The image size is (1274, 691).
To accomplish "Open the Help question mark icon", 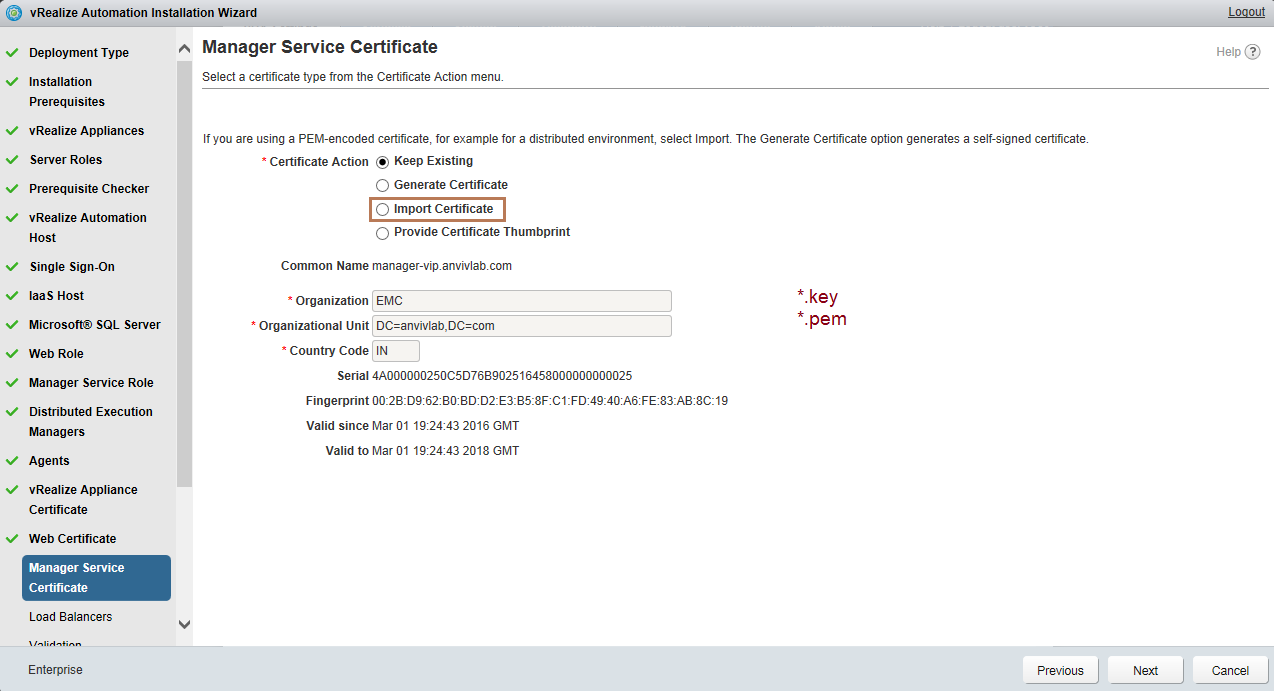I will (x=1253, y=52).
